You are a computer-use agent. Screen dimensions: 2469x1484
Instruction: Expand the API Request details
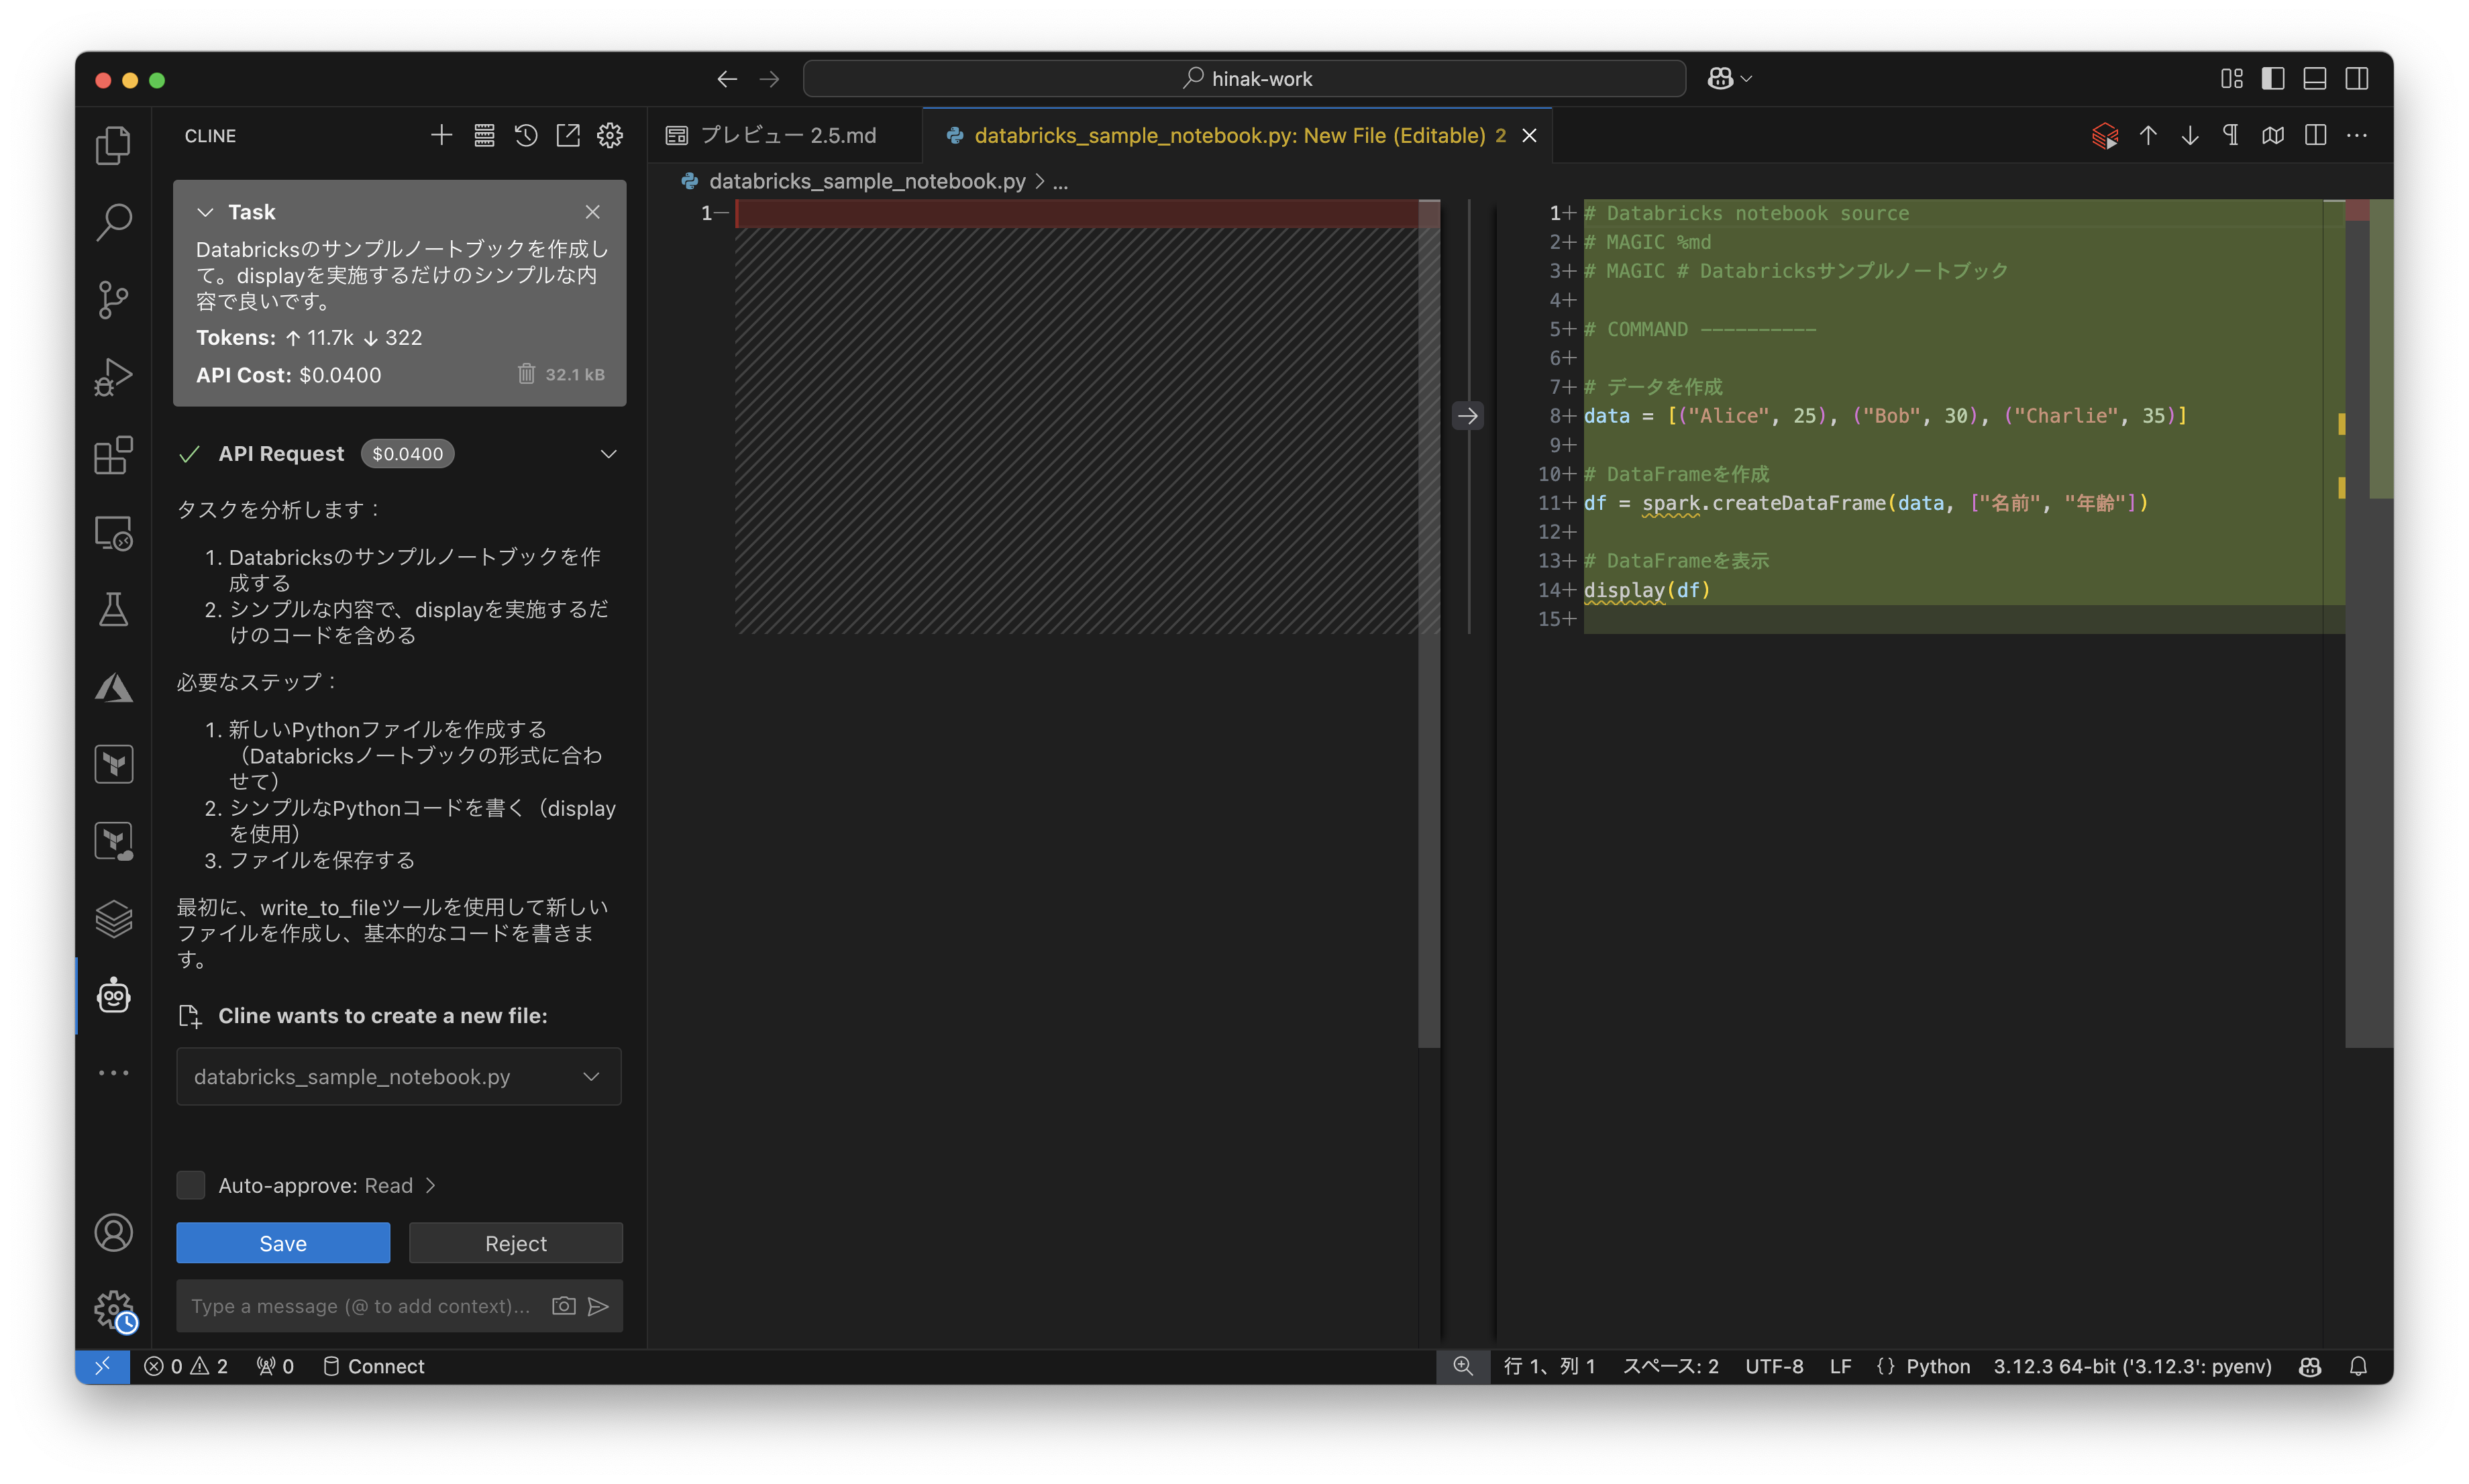(609, 453)
